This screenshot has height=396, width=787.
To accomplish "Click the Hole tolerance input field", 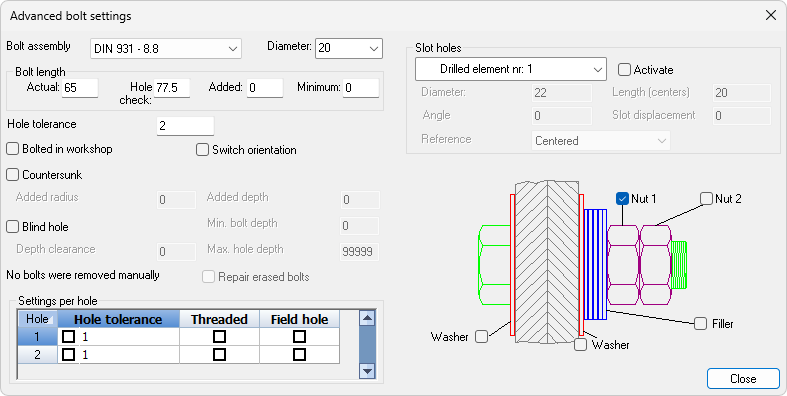I will click(x=185, y=125).
